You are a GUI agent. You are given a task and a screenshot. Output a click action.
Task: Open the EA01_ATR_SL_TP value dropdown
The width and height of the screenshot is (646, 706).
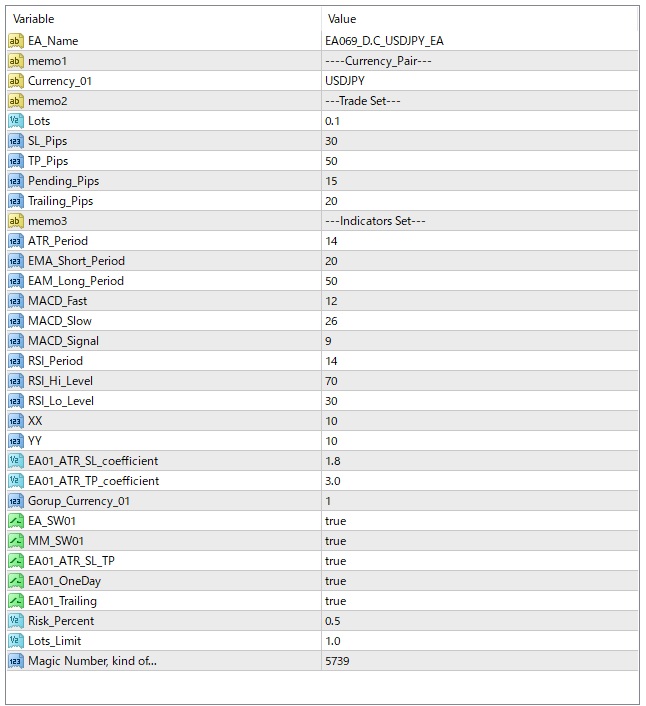coord(336,561)
